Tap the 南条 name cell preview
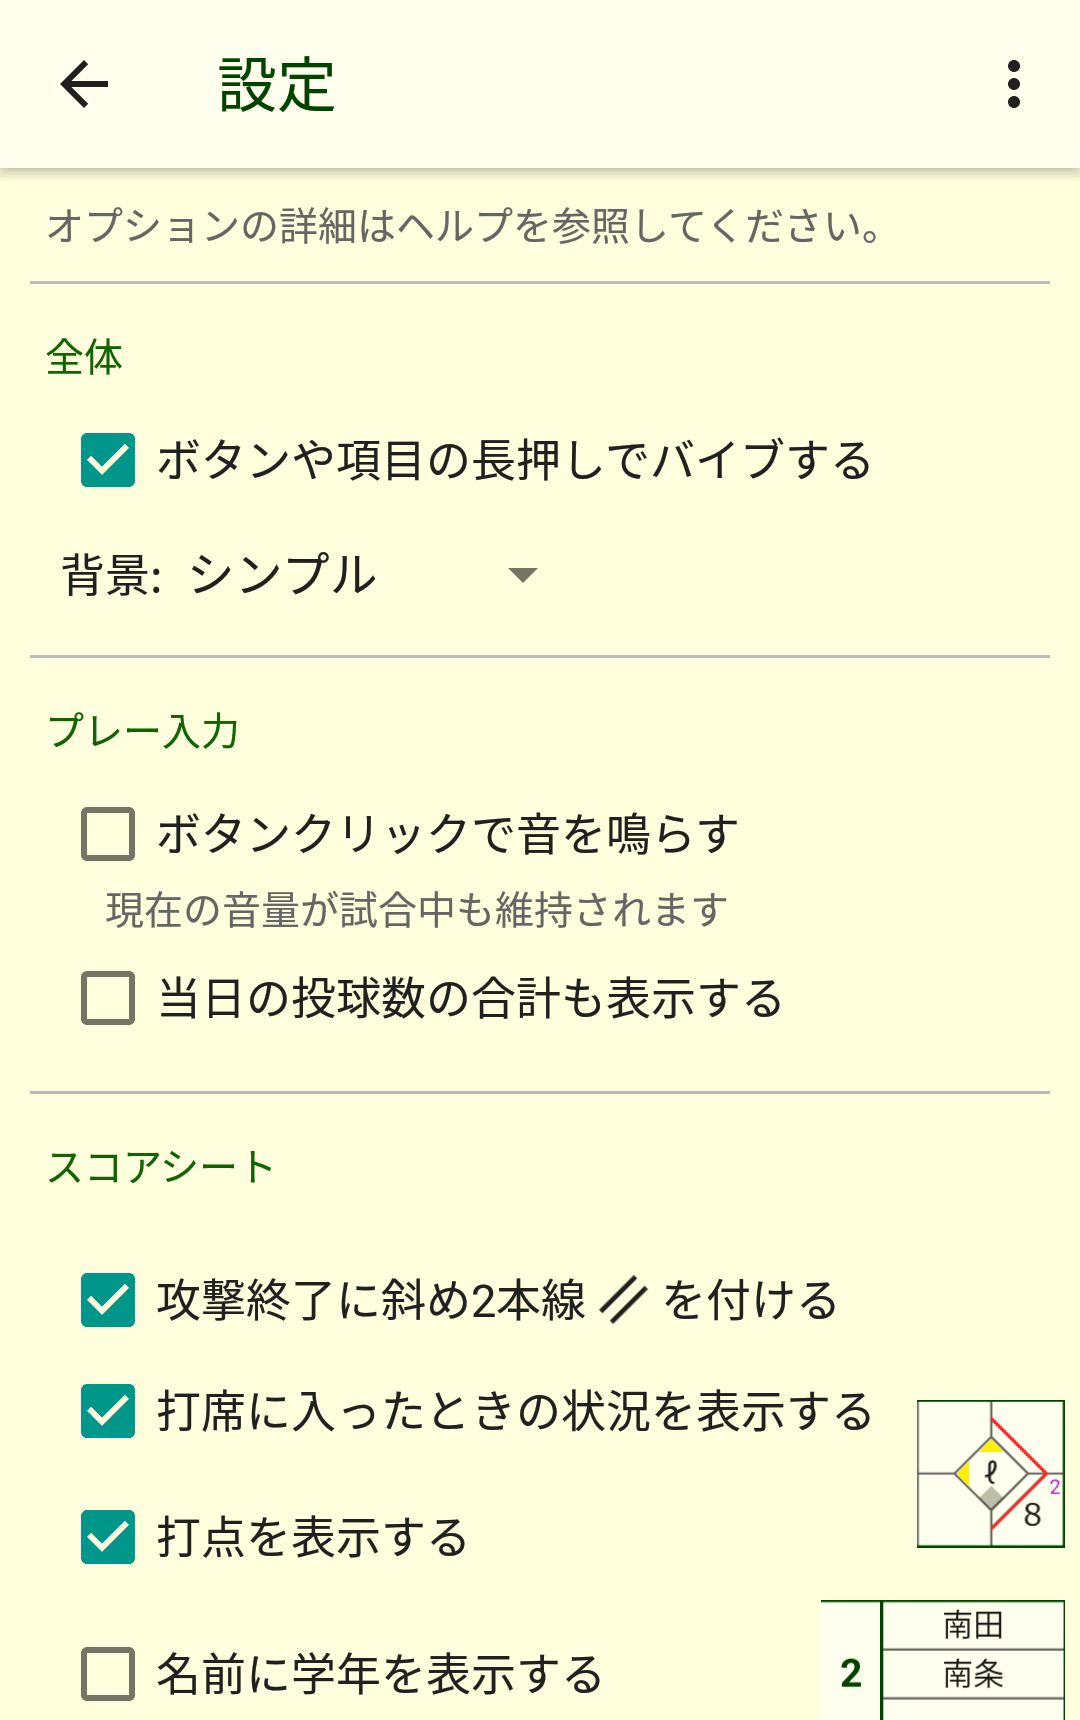Image resolution: width=1080 pixels, height=1720 pixels. 972,1673
